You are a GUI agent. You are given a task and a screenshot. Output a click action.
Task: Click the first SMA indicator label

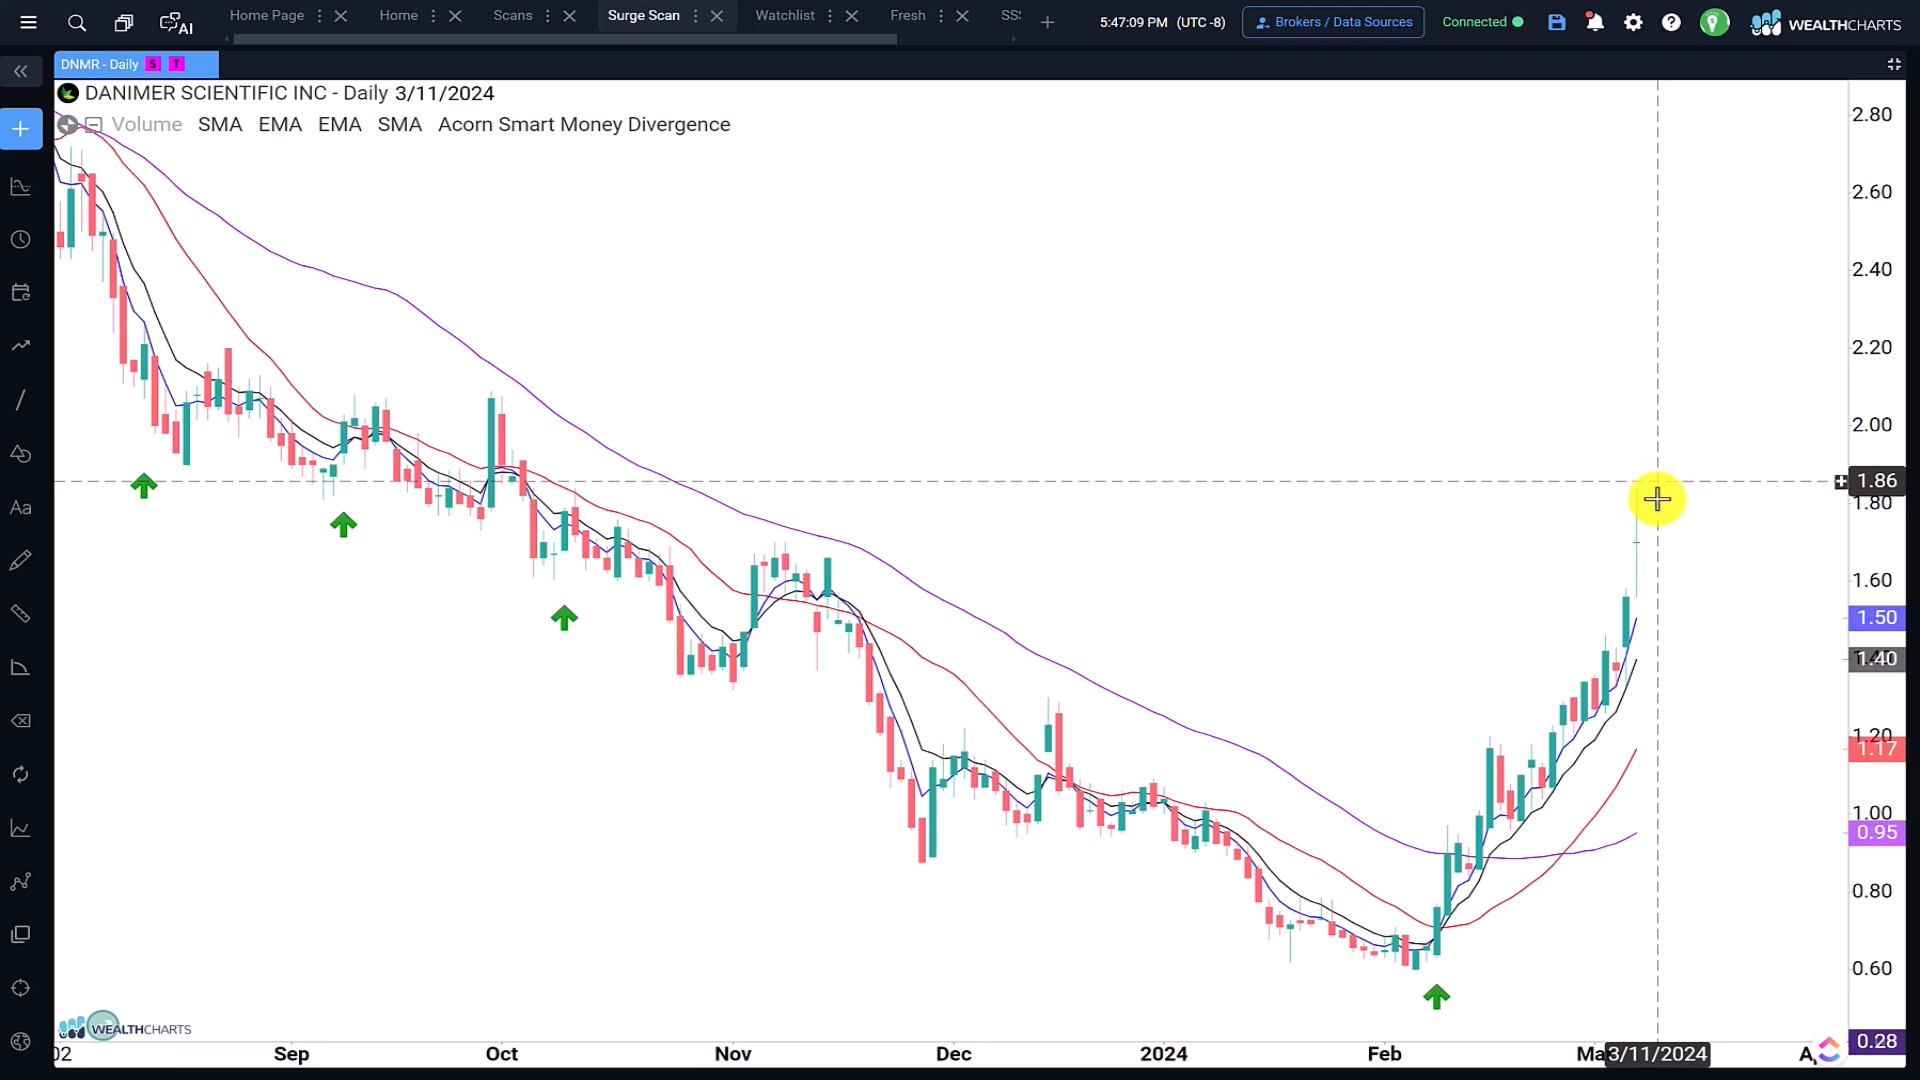pyautogui.click(x=220, y=125)
